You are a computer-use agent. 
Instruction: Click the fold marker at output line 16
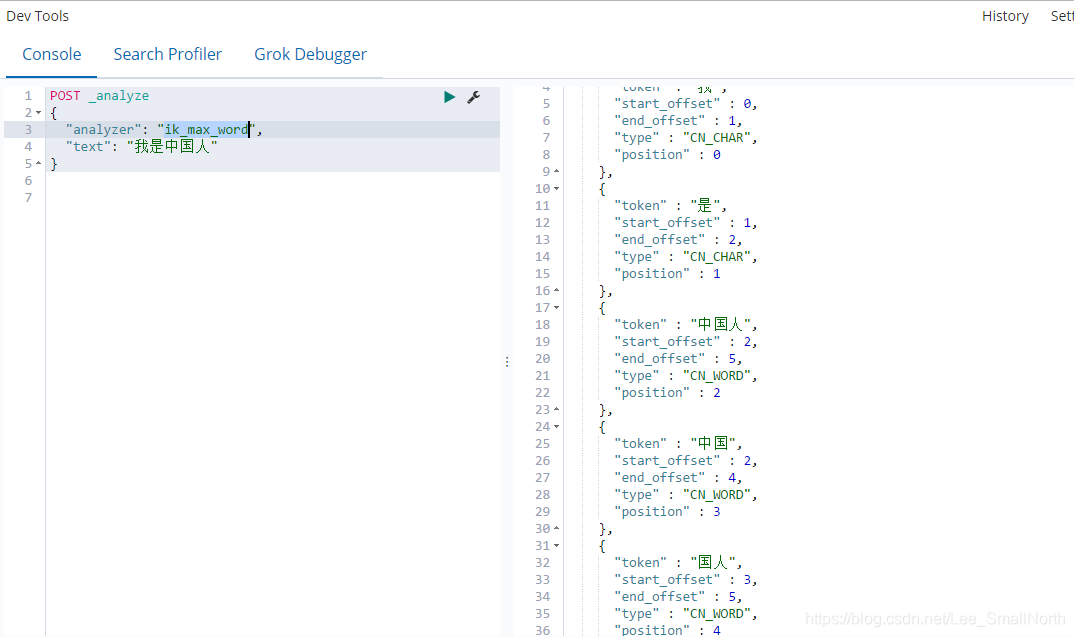[x=556, y=290]
